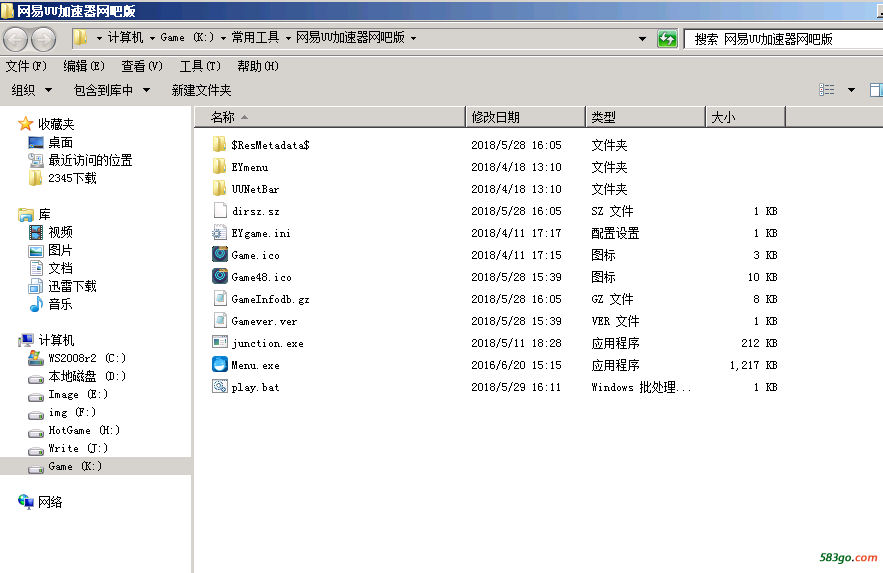Select the Game48.ico icon file
883x573 pixels.
220,276
